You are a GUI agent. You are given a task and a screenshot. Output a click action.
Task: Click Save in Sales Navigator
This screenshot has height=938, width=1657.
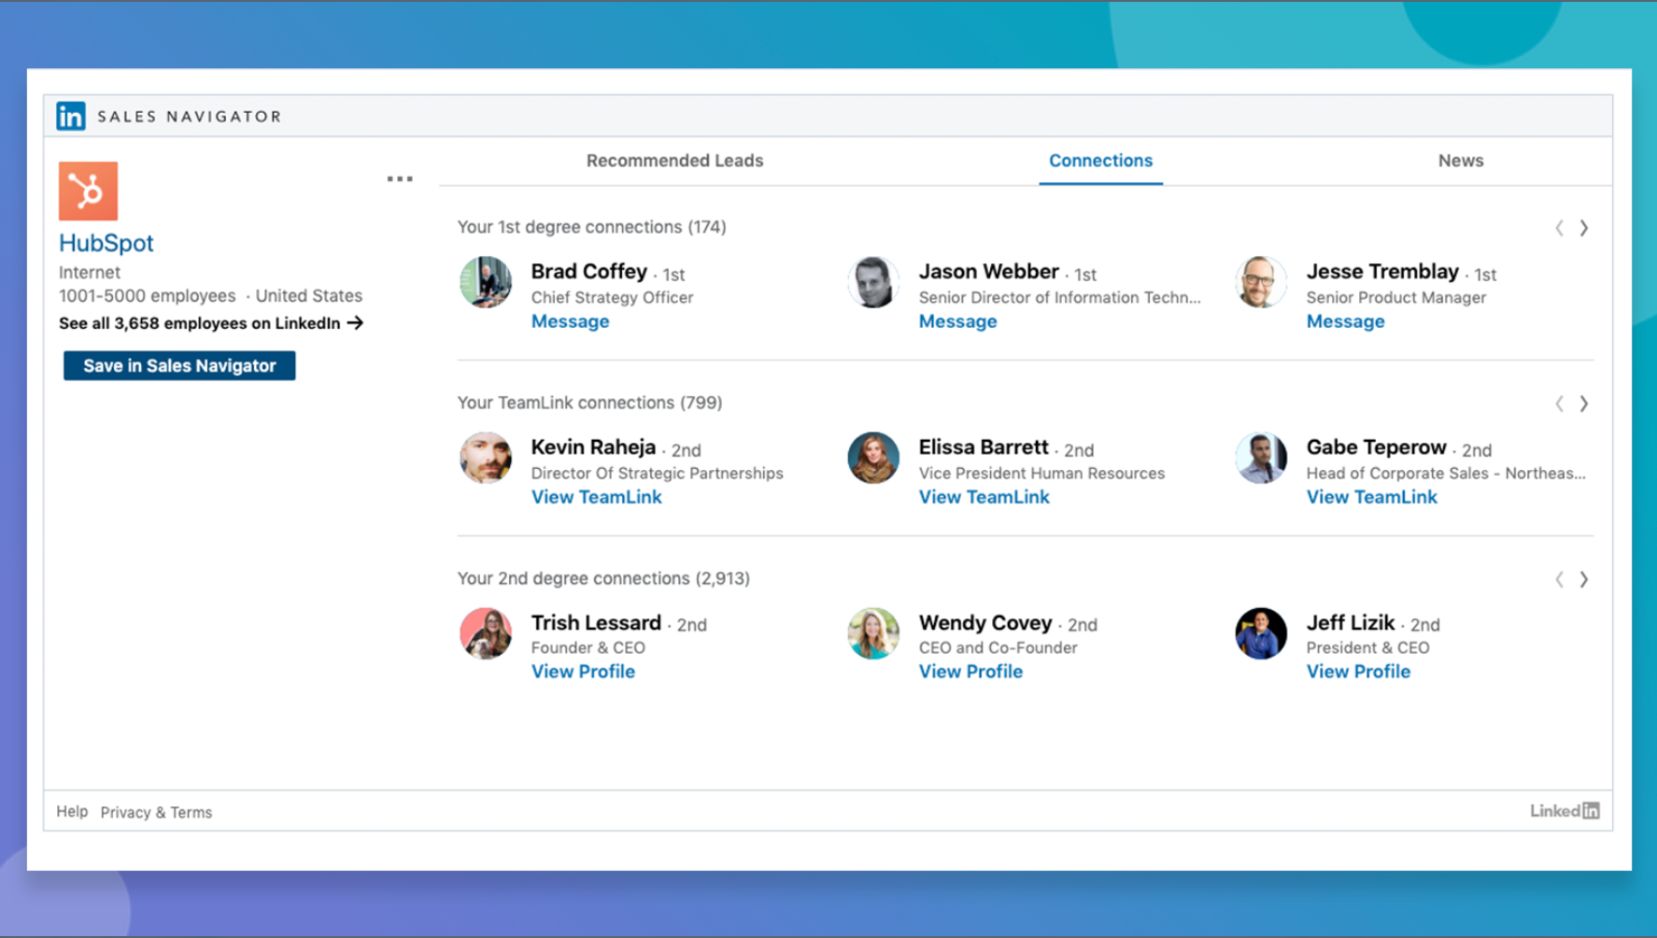pos(179,365)
